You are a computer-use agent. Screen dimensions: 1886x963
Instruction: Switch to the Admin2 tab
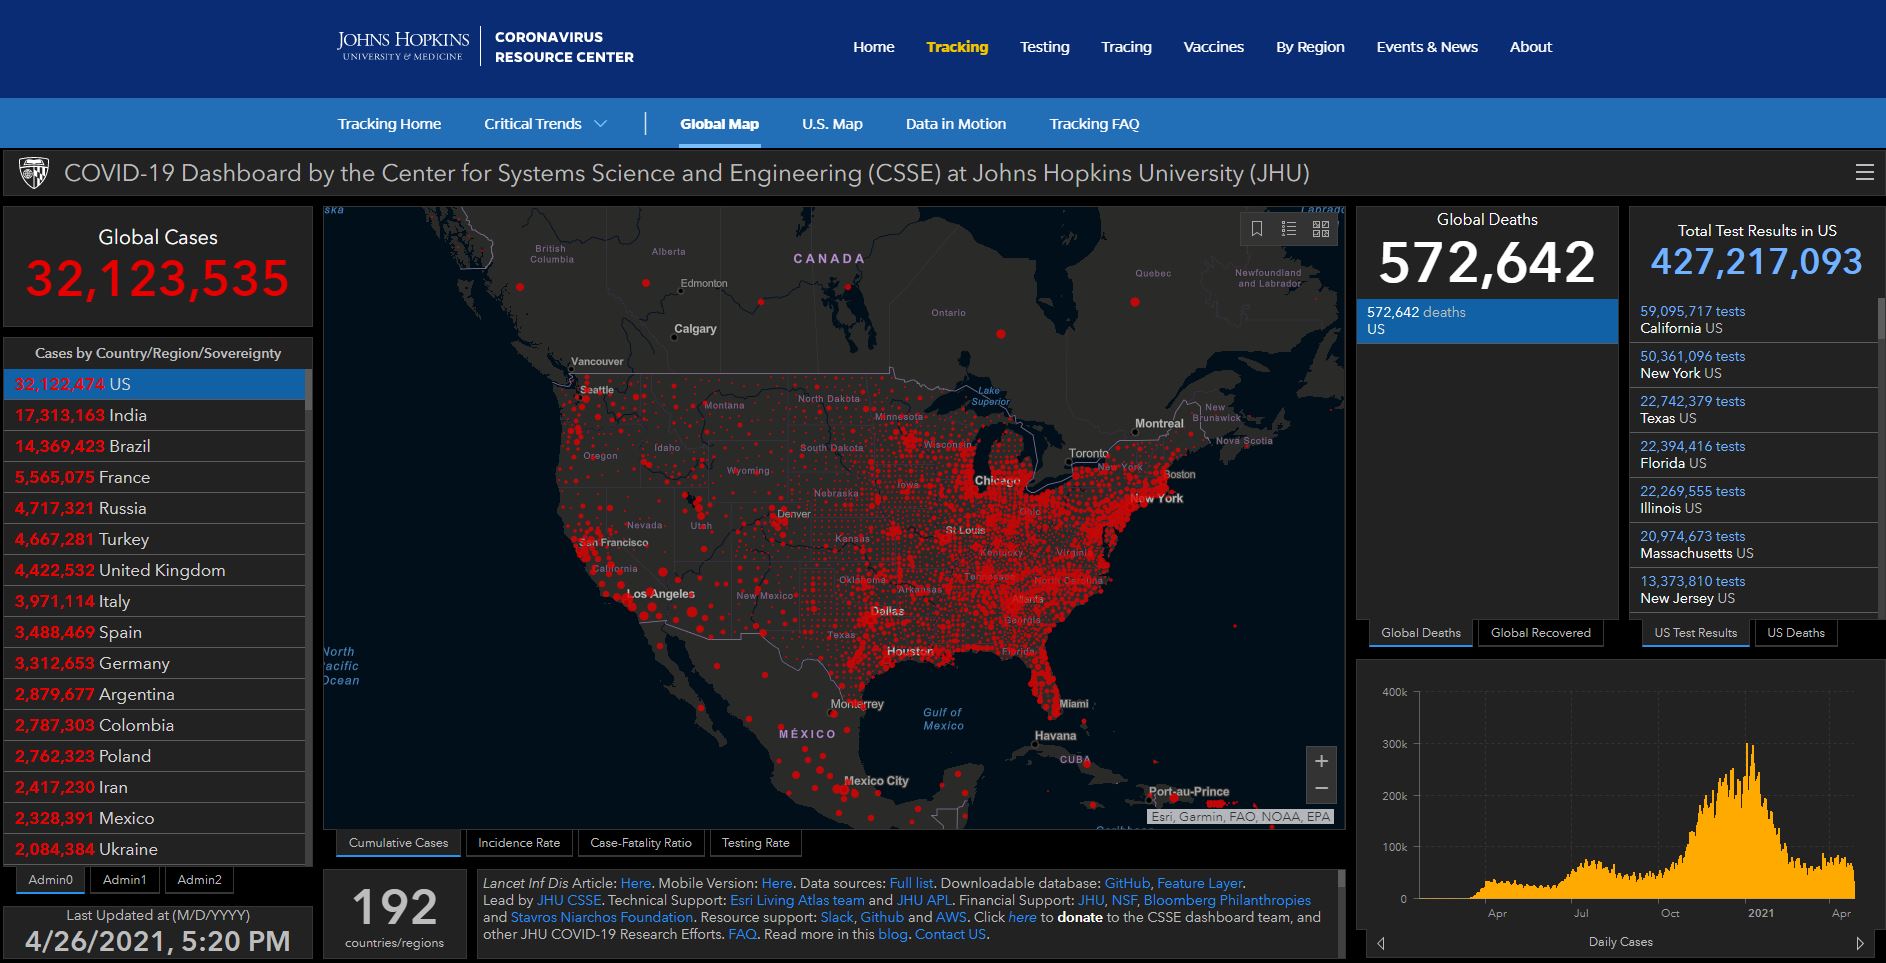point(199,880)
